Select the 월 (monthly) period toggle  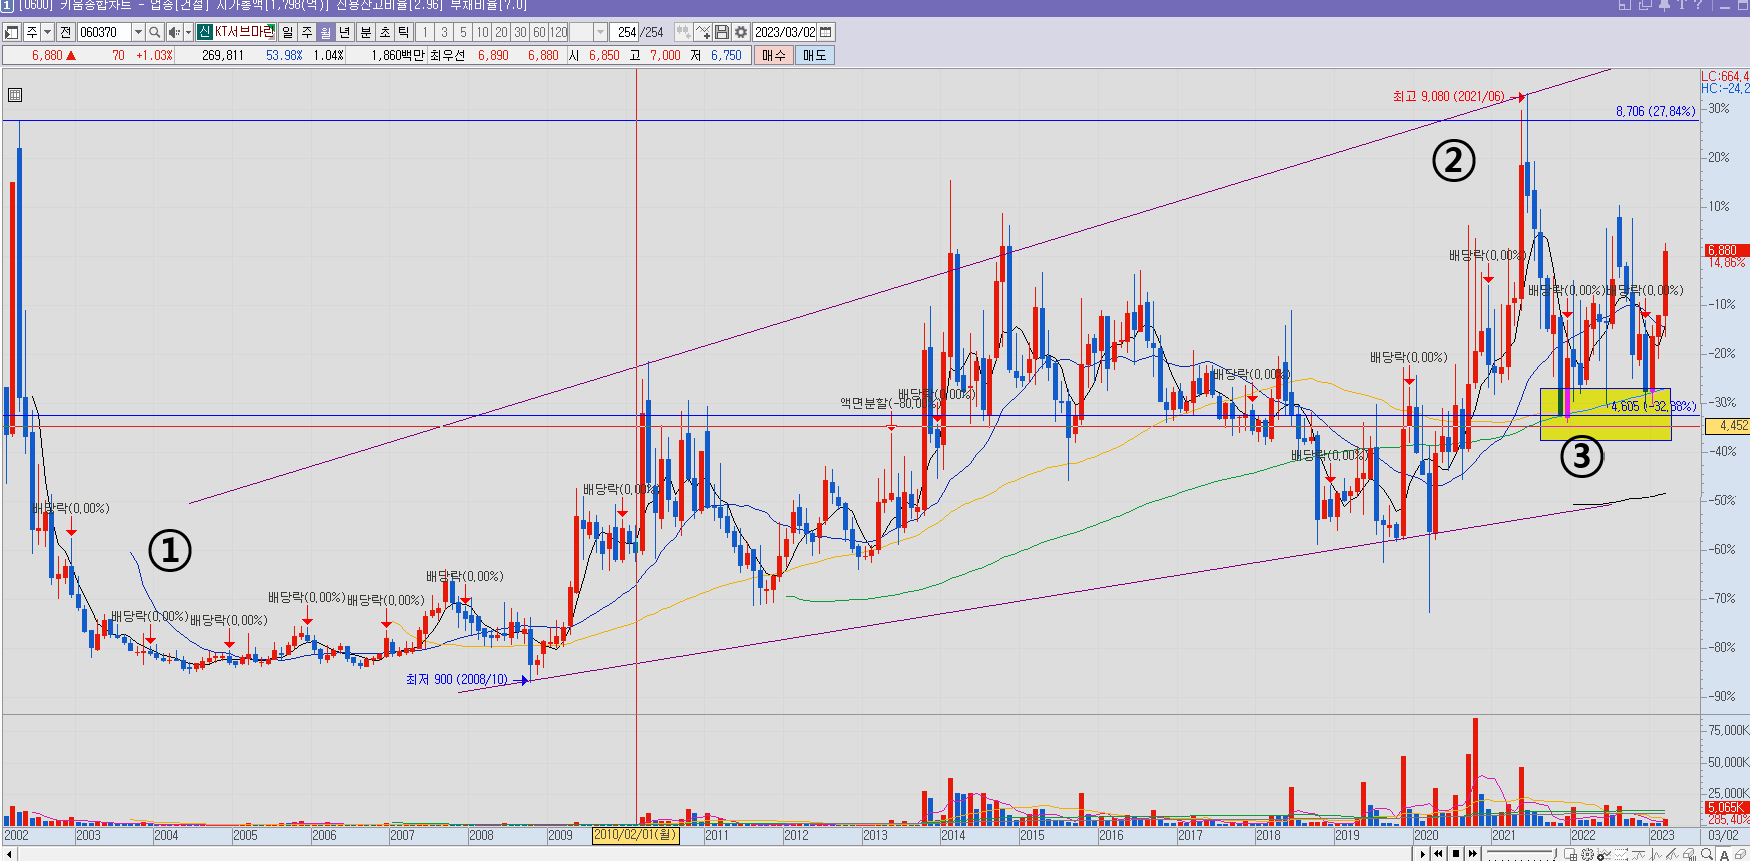pos(326,32)
